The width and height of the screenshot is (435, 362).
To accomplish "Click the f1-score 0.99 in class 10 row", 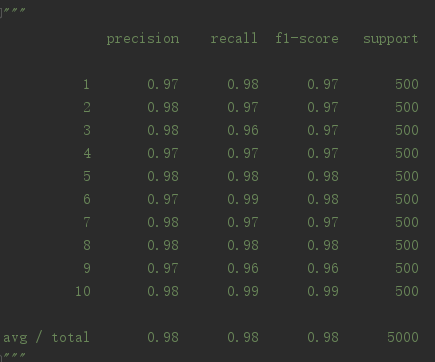I will (323, 291).
